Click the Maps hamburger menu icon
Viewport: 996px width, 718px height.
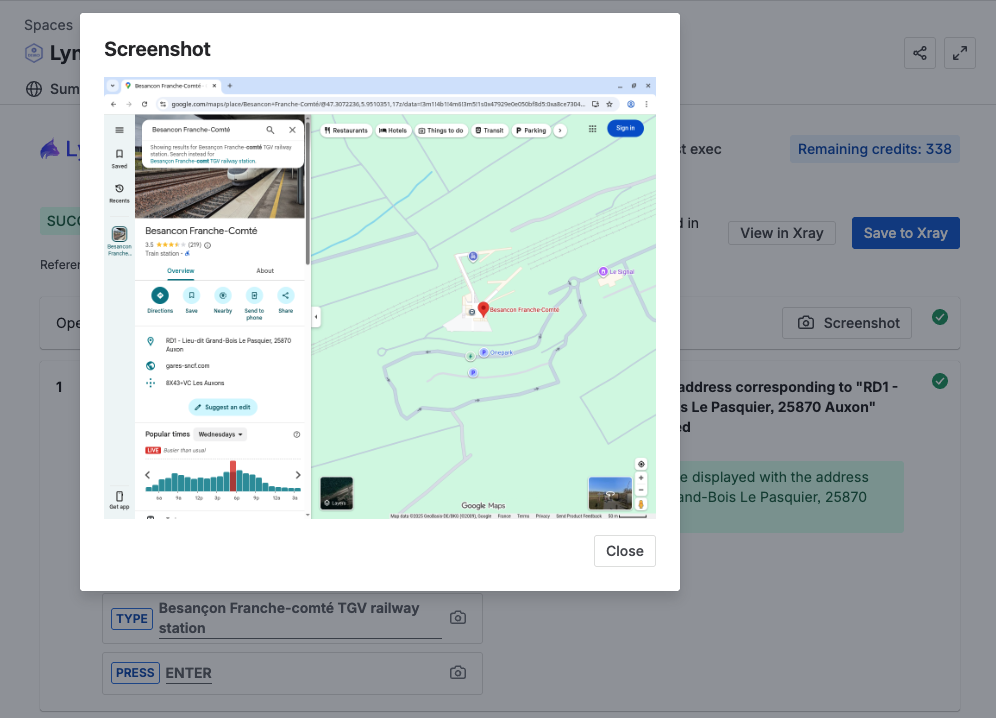pyautogui.click(x=119, y=130)
